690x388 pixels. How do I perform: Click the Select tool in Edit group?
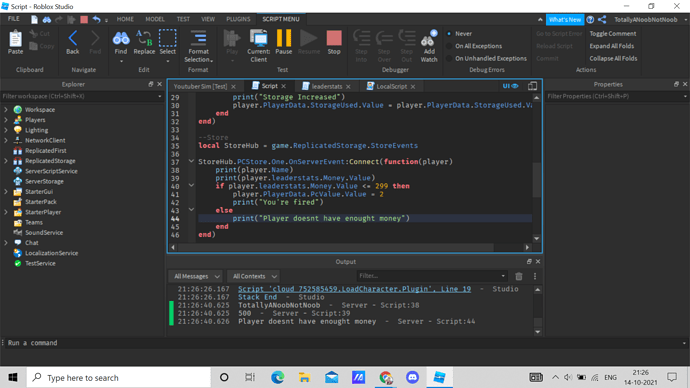[x=167, y=43]
